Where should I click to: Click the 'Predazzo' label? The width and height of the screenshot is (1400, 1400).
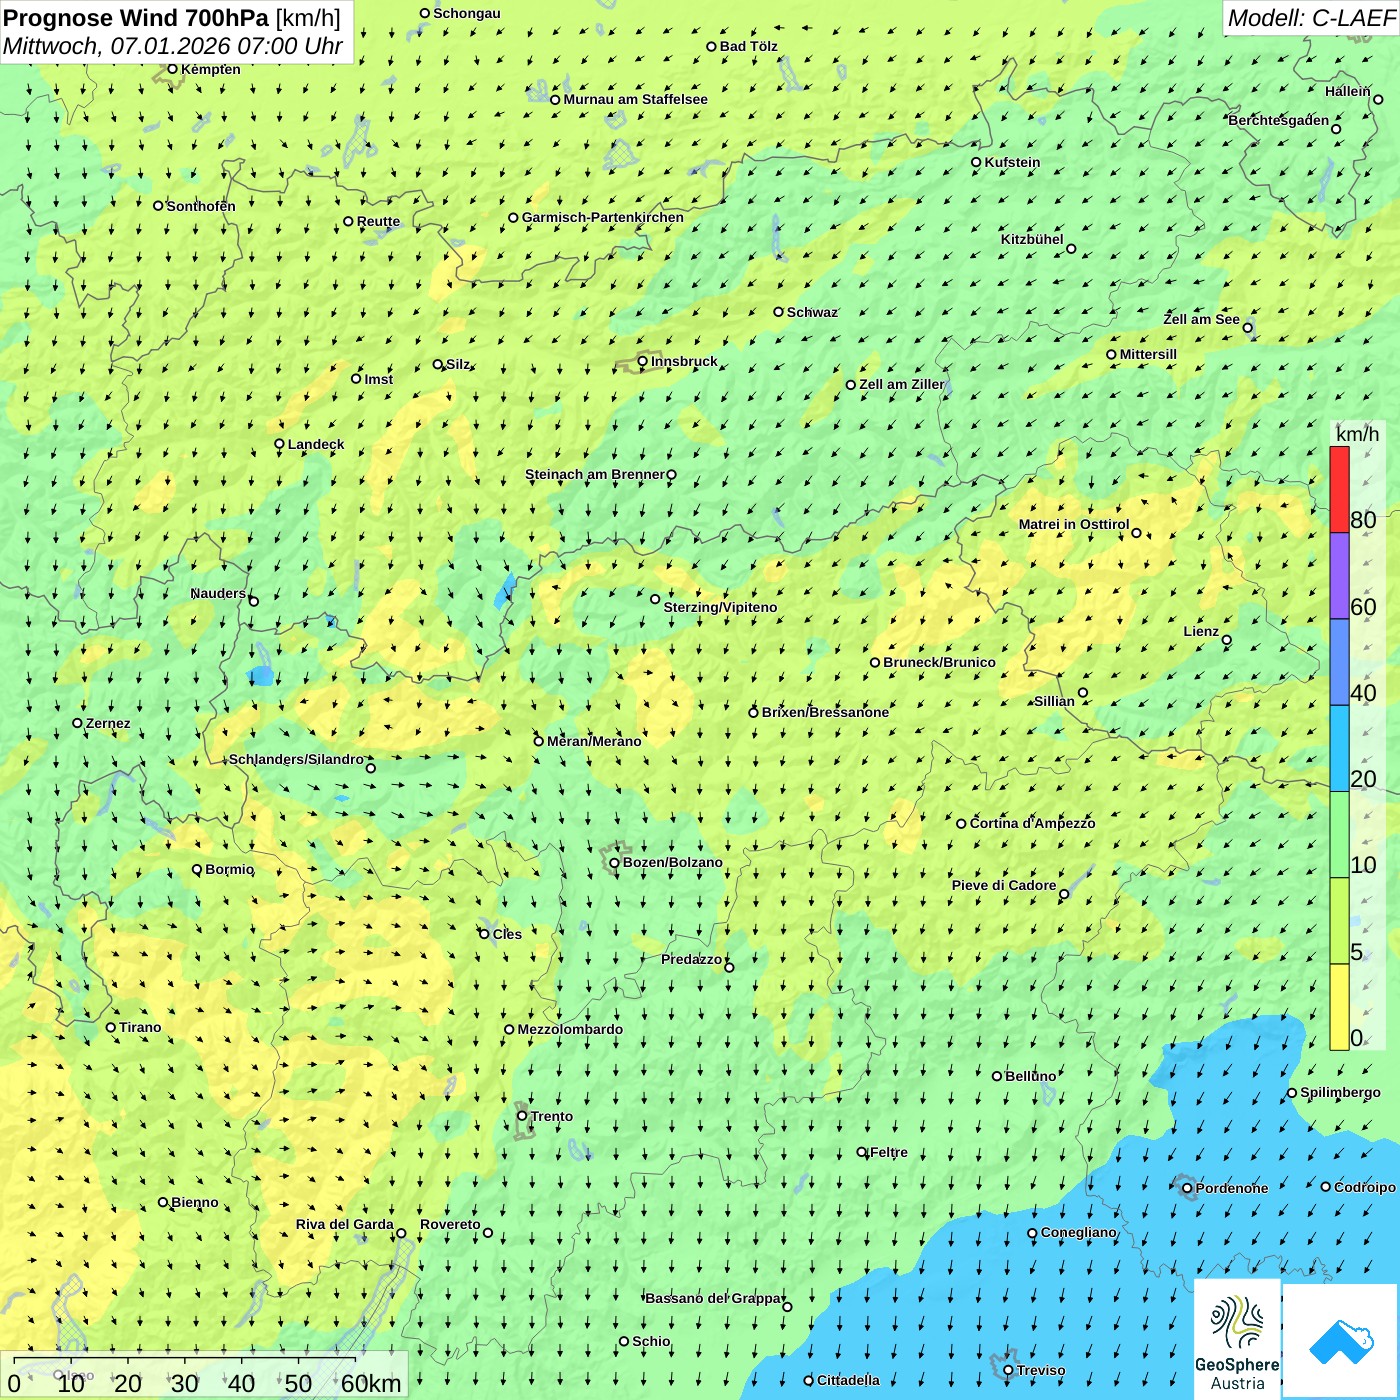click(x=692, y=959)
